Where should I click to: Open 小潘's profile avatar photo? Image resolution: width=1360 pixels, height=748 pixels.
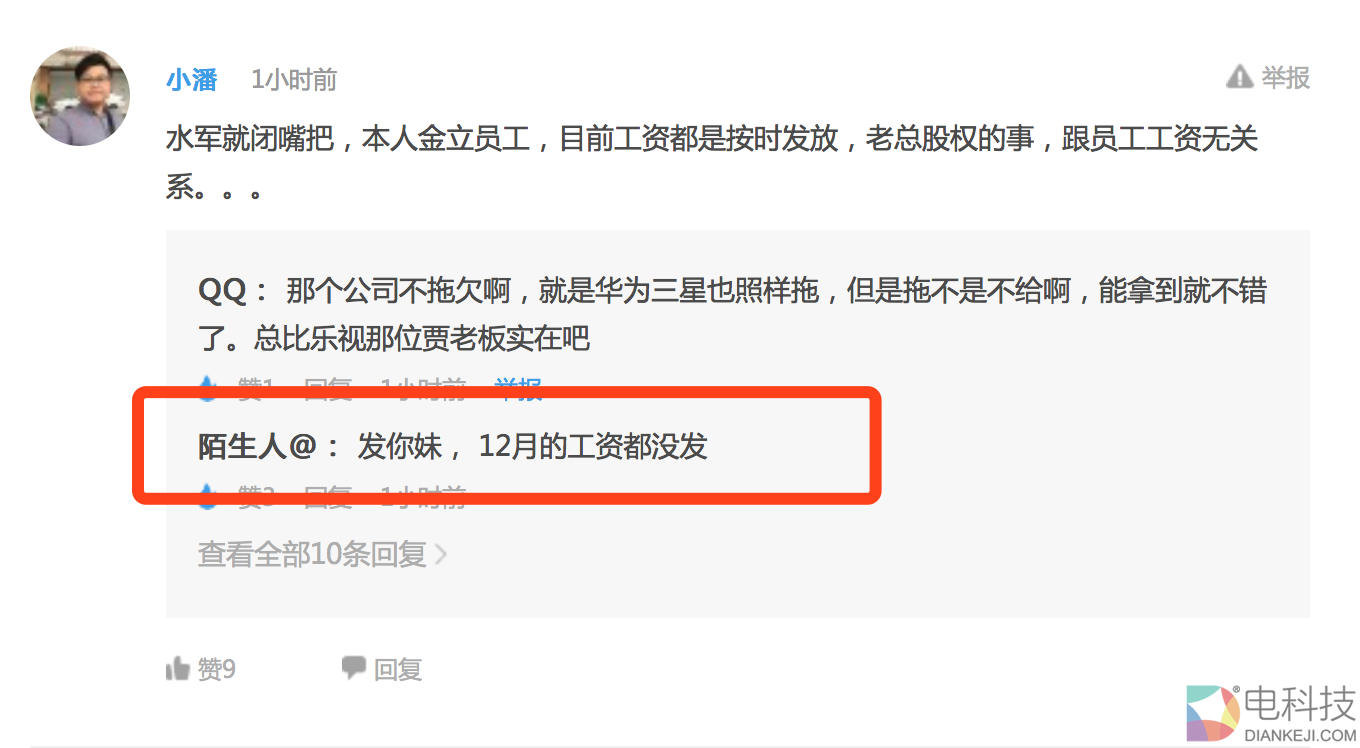click(x=80, y=96)
